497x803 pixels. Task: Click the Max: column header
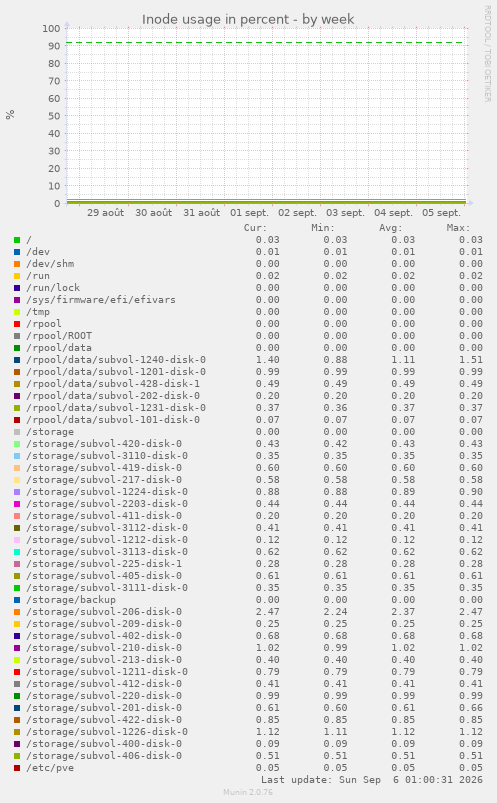(458, 228)
